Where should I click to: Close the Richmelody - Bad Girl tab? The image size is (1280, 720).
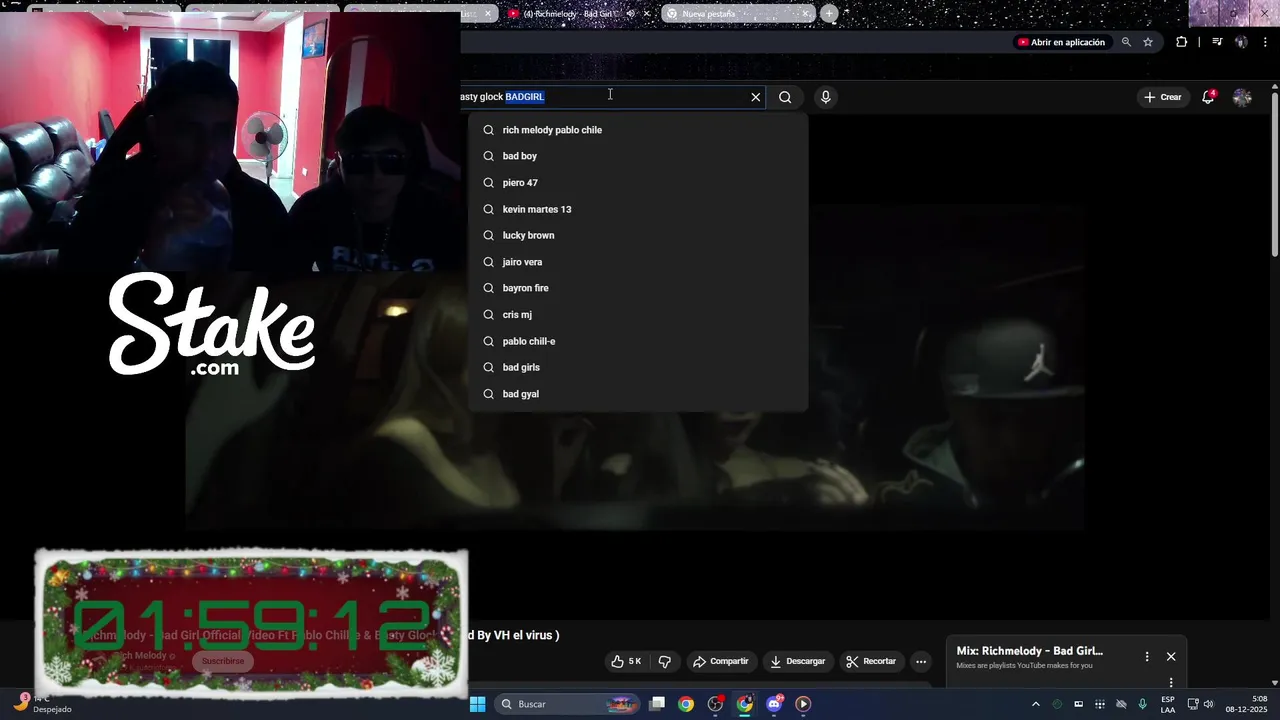click(x=647, y=14)
